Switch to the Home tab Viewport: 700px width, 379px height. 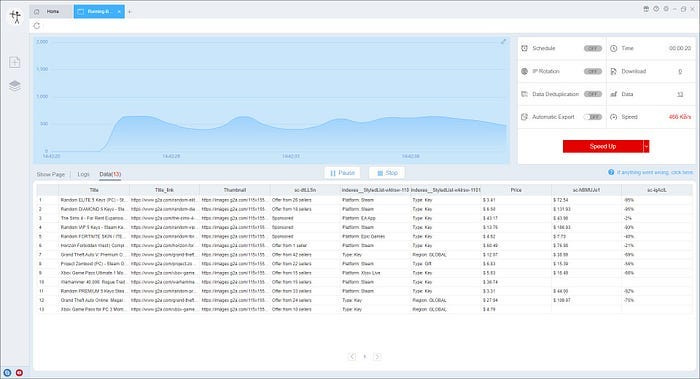51,12
